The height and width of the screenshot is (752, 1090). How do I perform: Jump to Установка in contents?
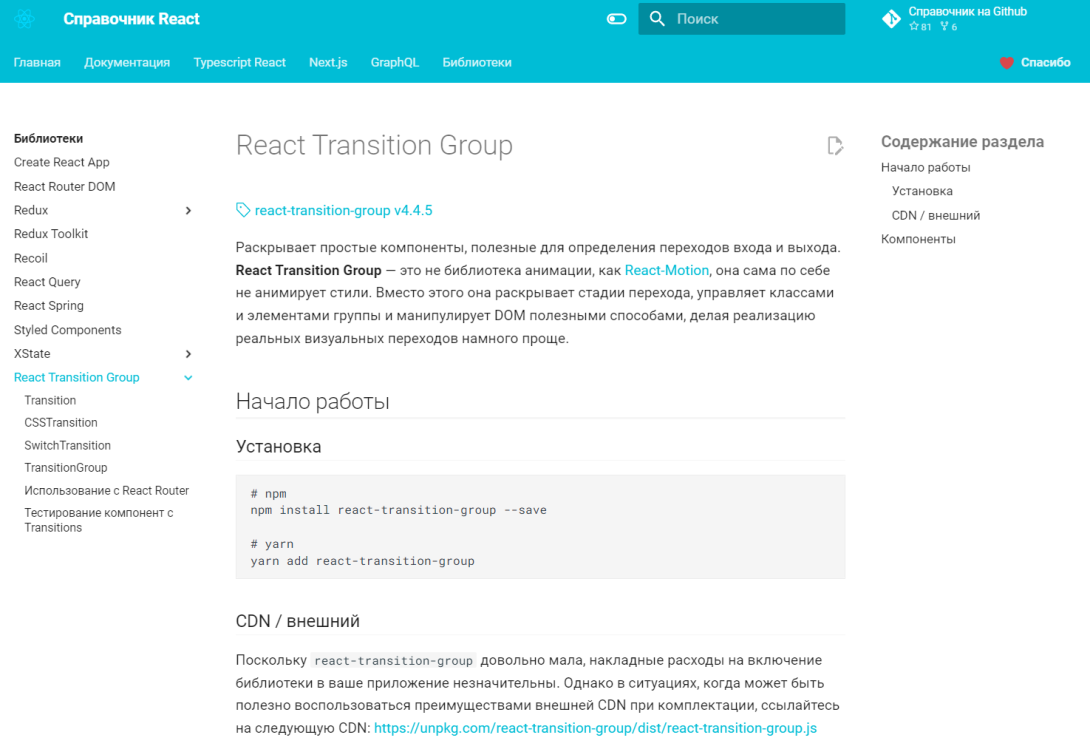922,191
